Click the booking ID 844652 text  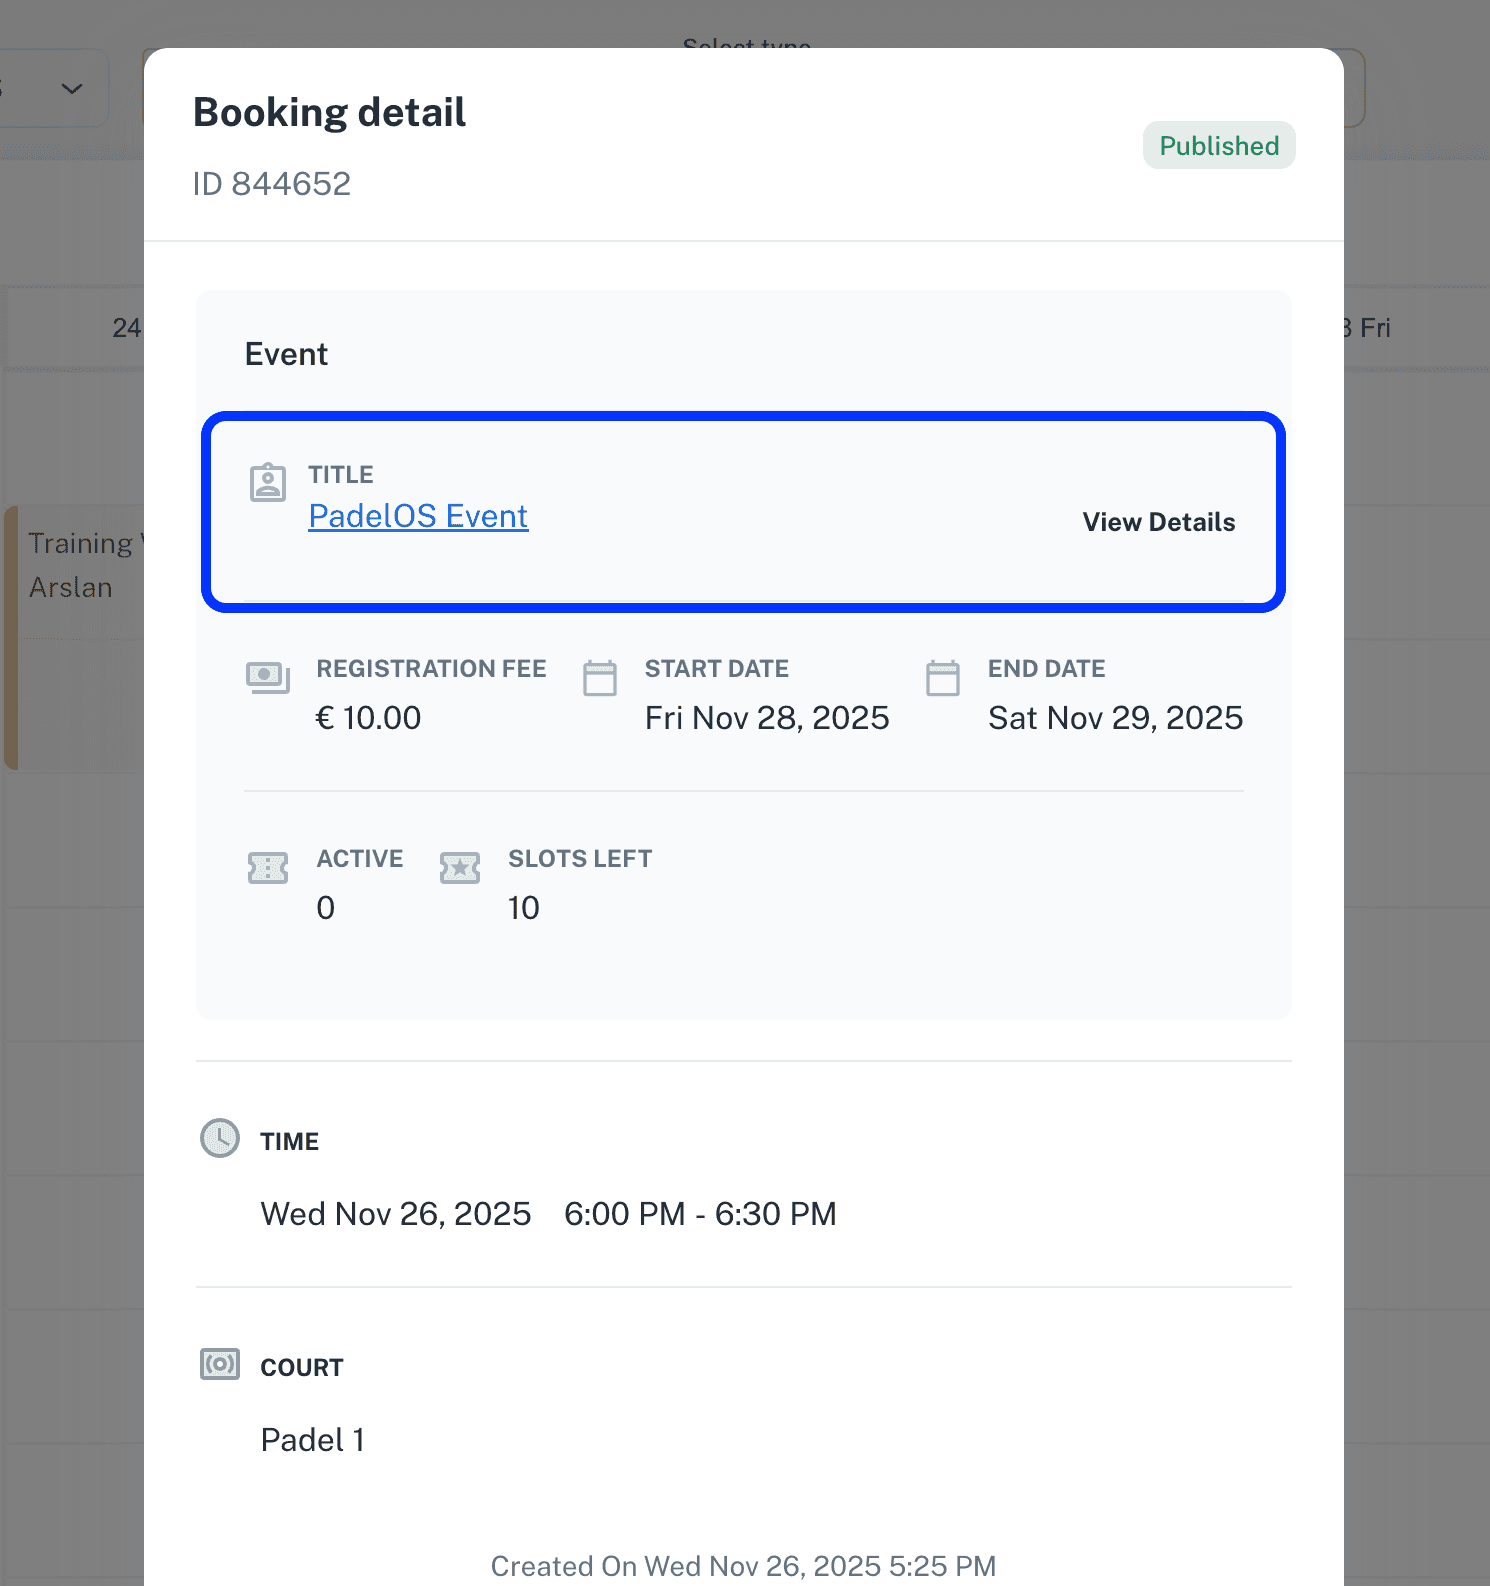tap(272, 184)
